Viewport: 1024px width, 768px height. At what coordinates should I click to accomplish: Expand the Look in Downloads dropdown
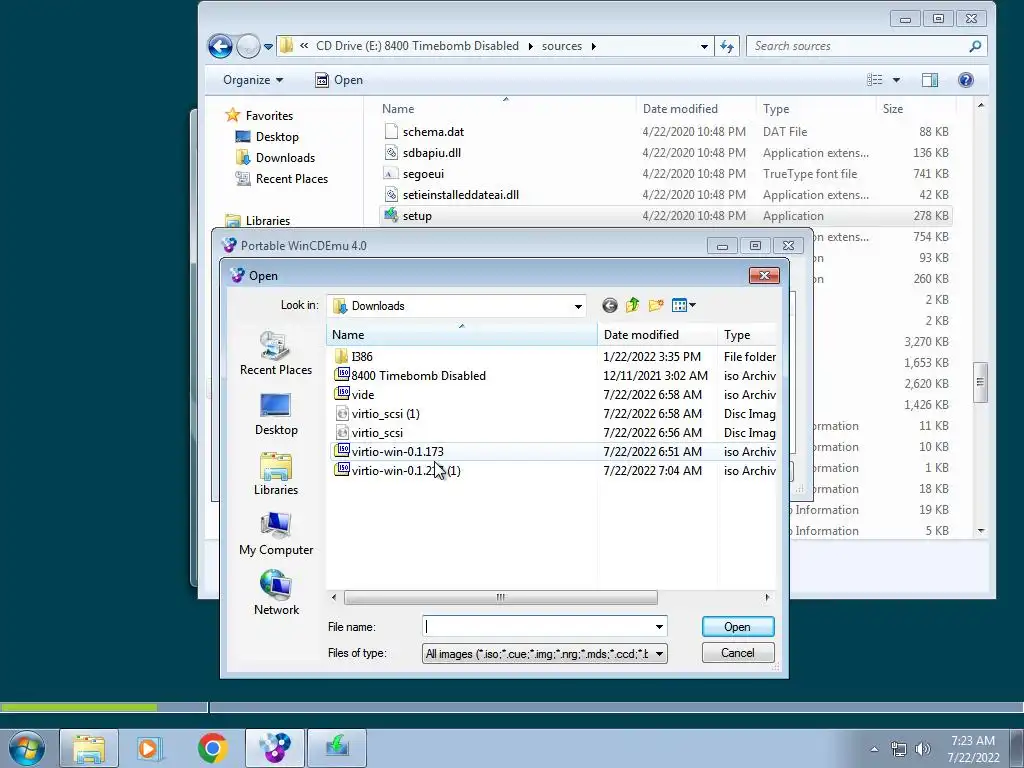click(x=578, y=306)
